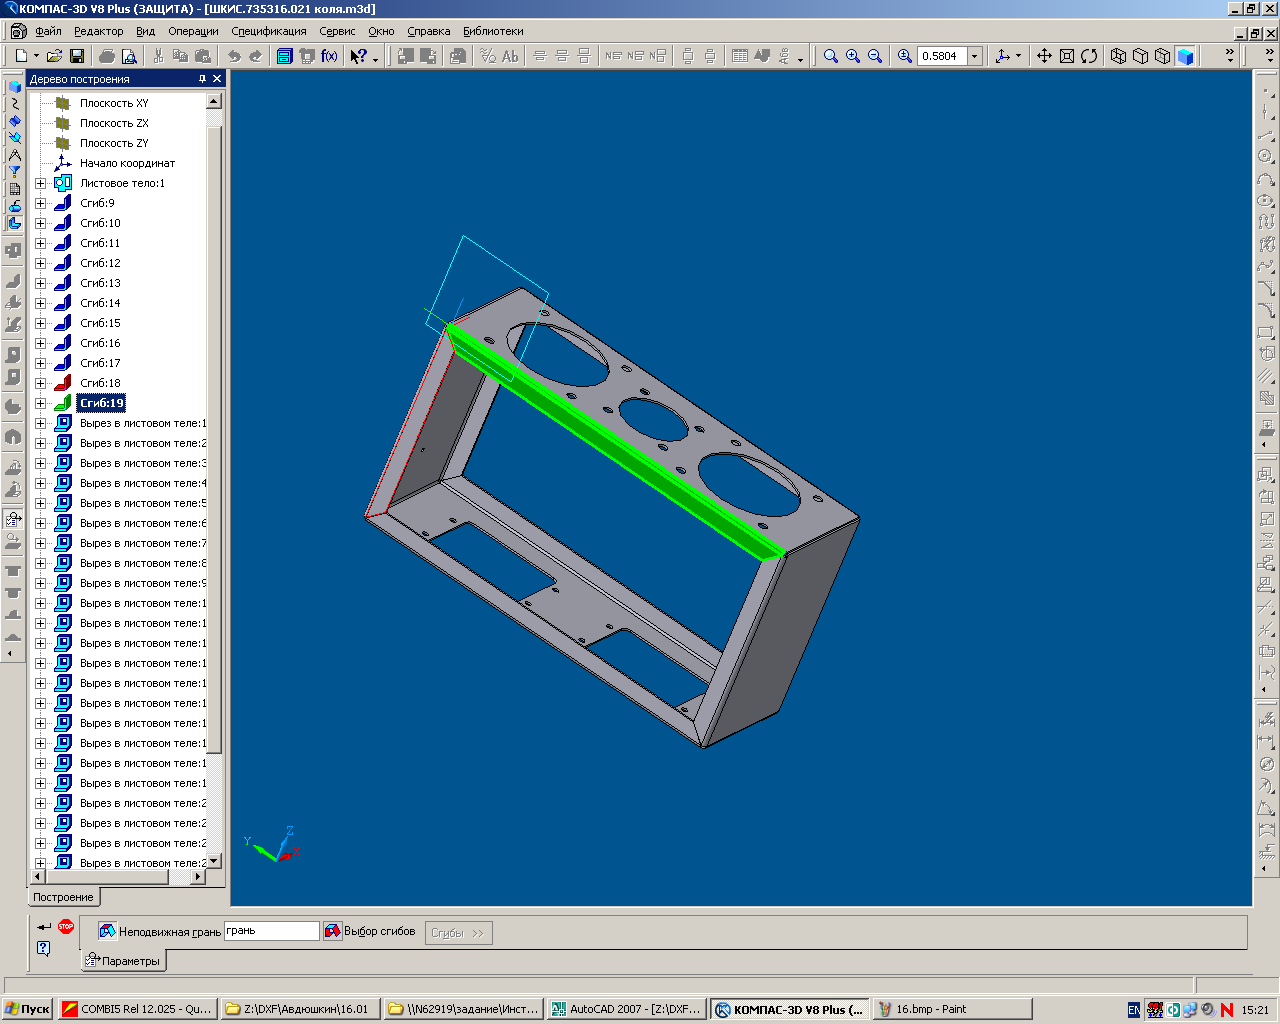This screenshot has width=1280, height=1024.
Task: Open the orientation axes dropdown
Action: tap(1018, 56)
